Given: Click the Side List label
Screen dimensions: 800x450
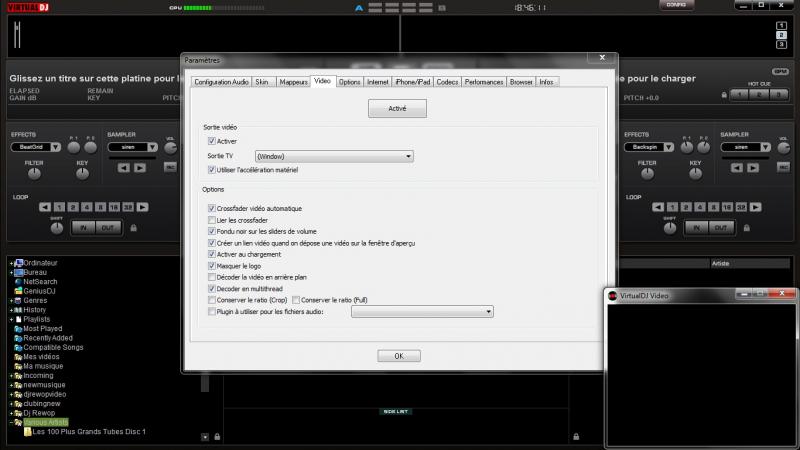Looking at the screenshot, I should pyautogui.click(x=395, y=411).
